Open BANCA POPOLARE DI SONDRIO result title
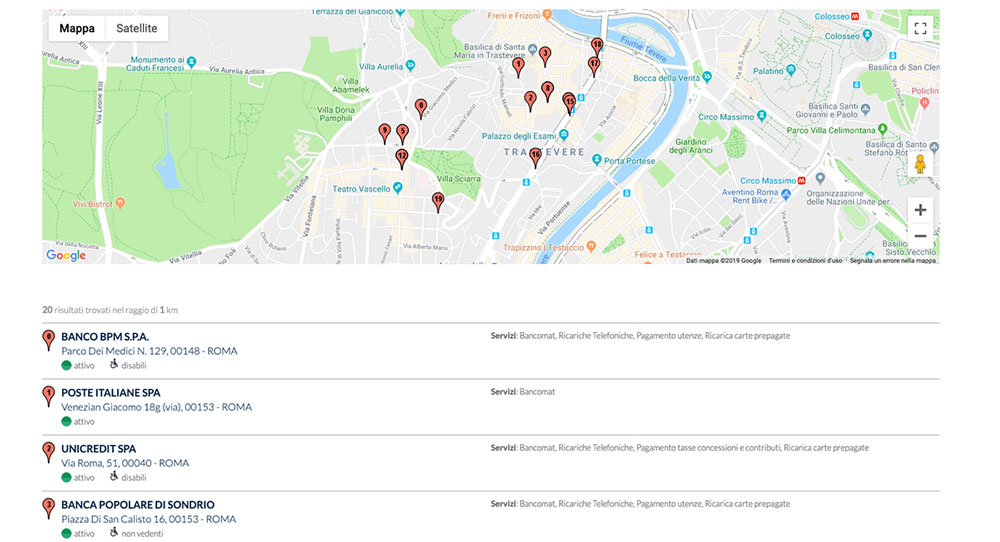The width and height of the screenshot is (1000, 542). coord(138,505)
